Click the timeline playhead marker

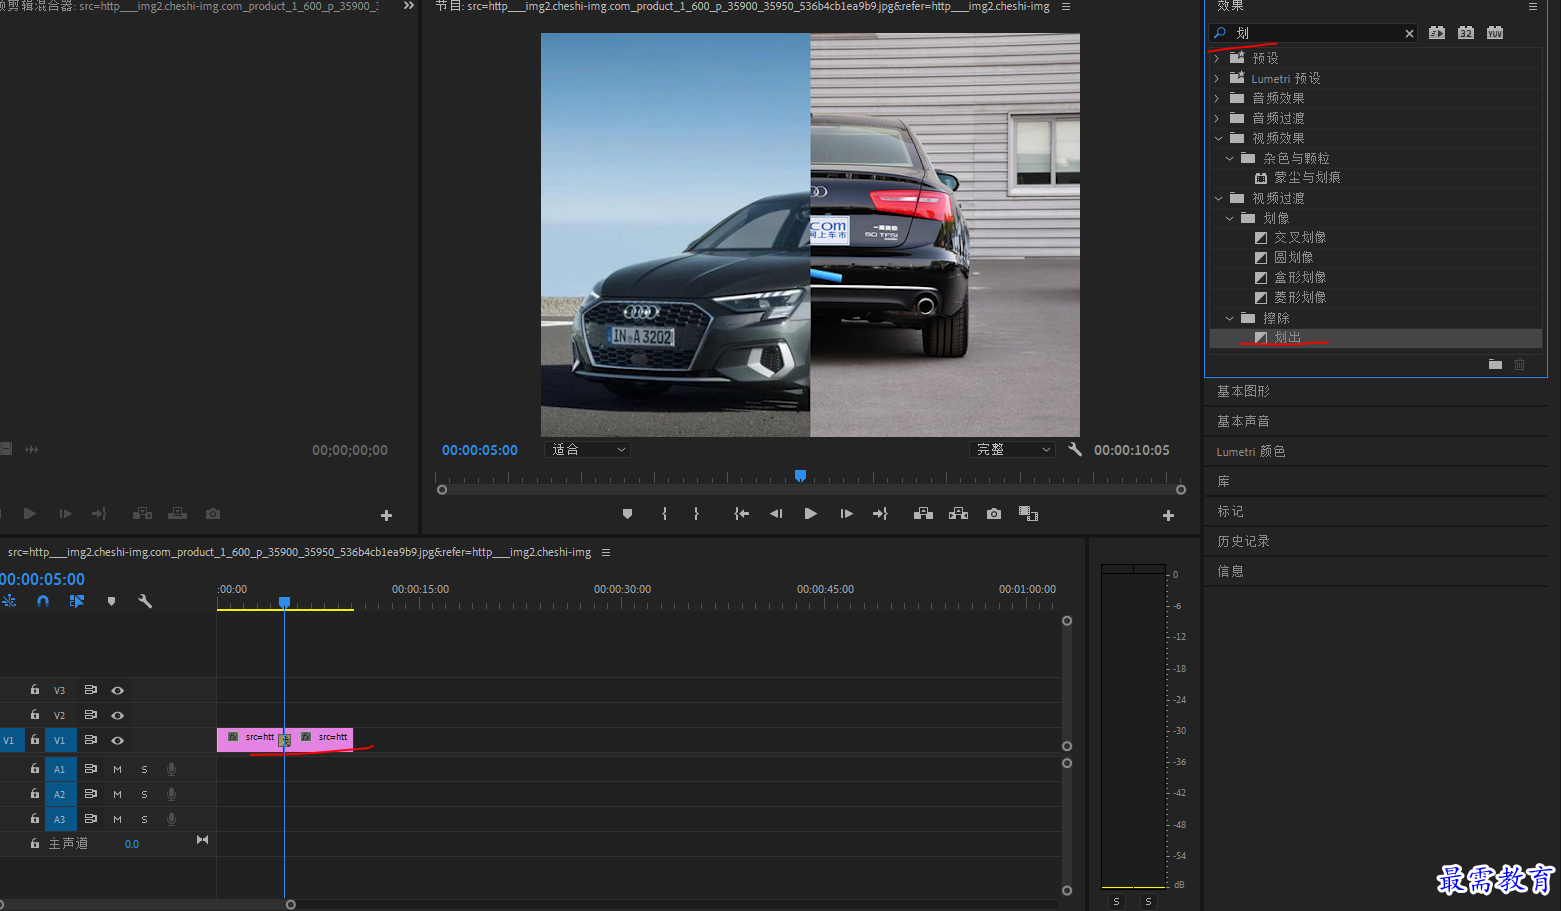(x=284, y=602)
